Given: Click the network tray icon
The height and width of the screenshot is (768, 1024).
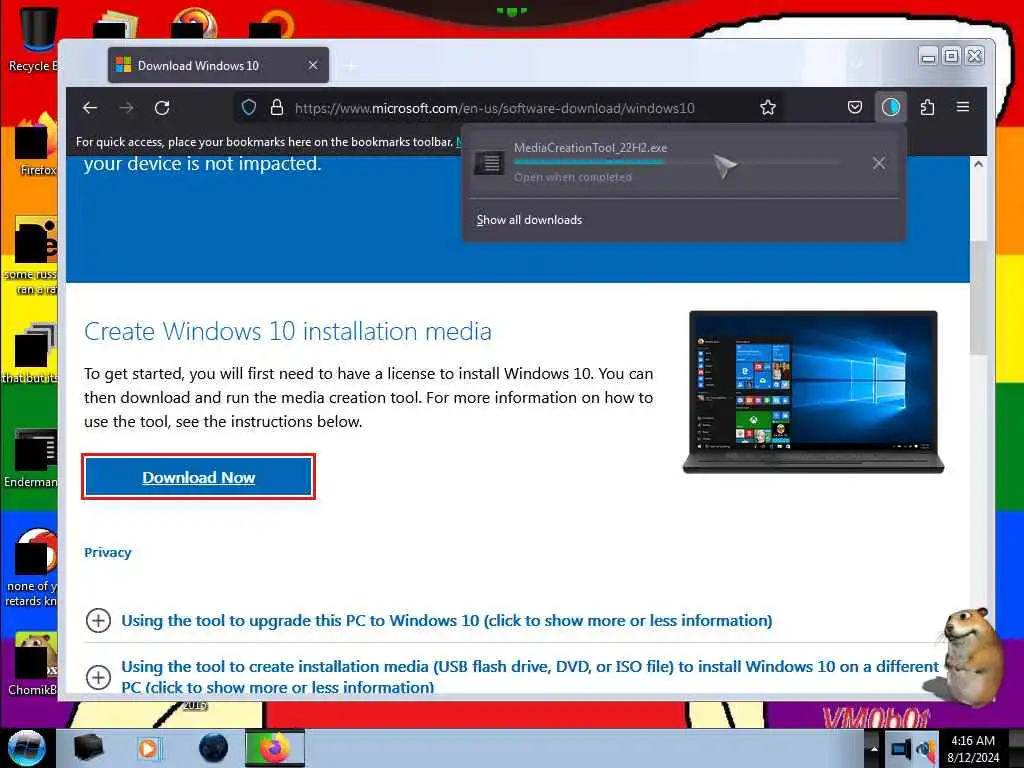Looking at the screenshot, I should [x=901, y=748].
